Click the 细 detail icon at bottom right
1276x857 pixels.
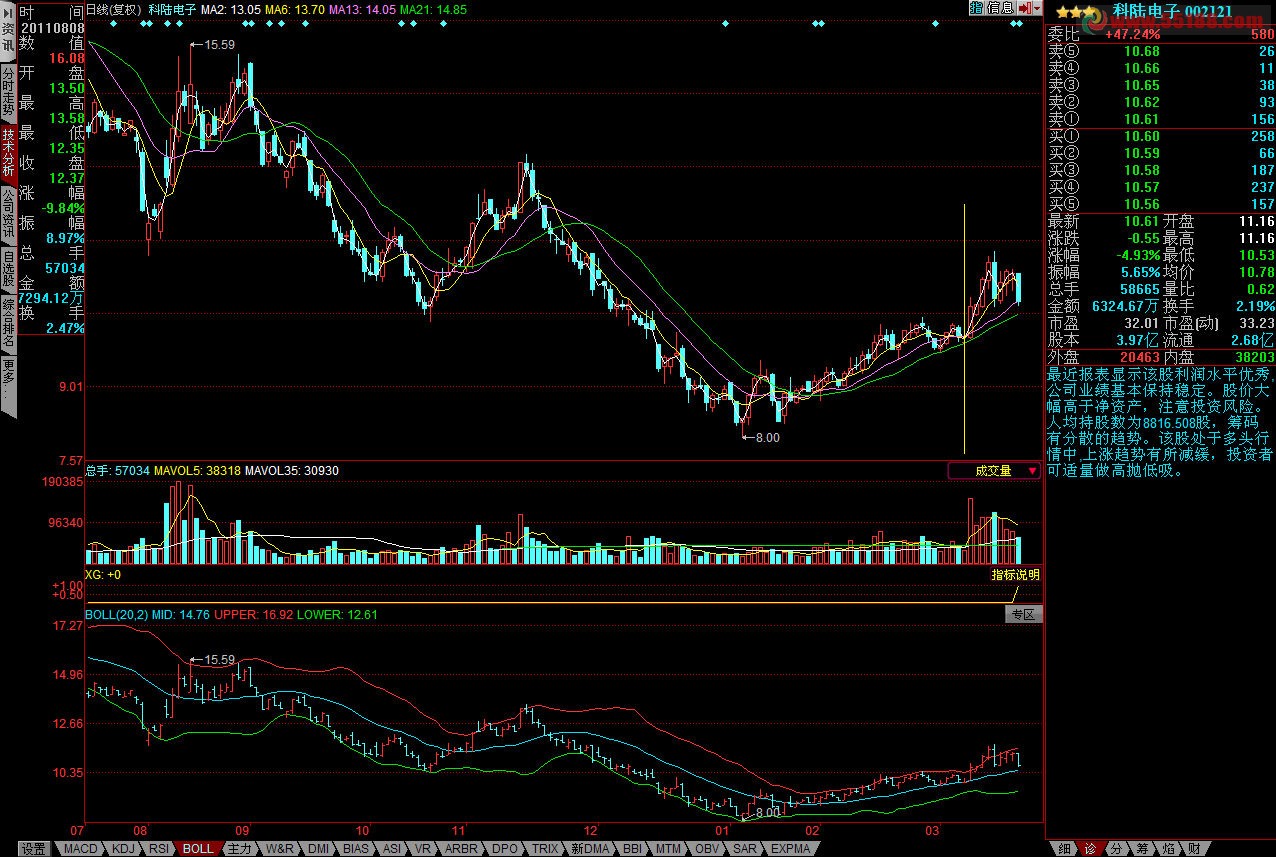[x=1064, y=848]
